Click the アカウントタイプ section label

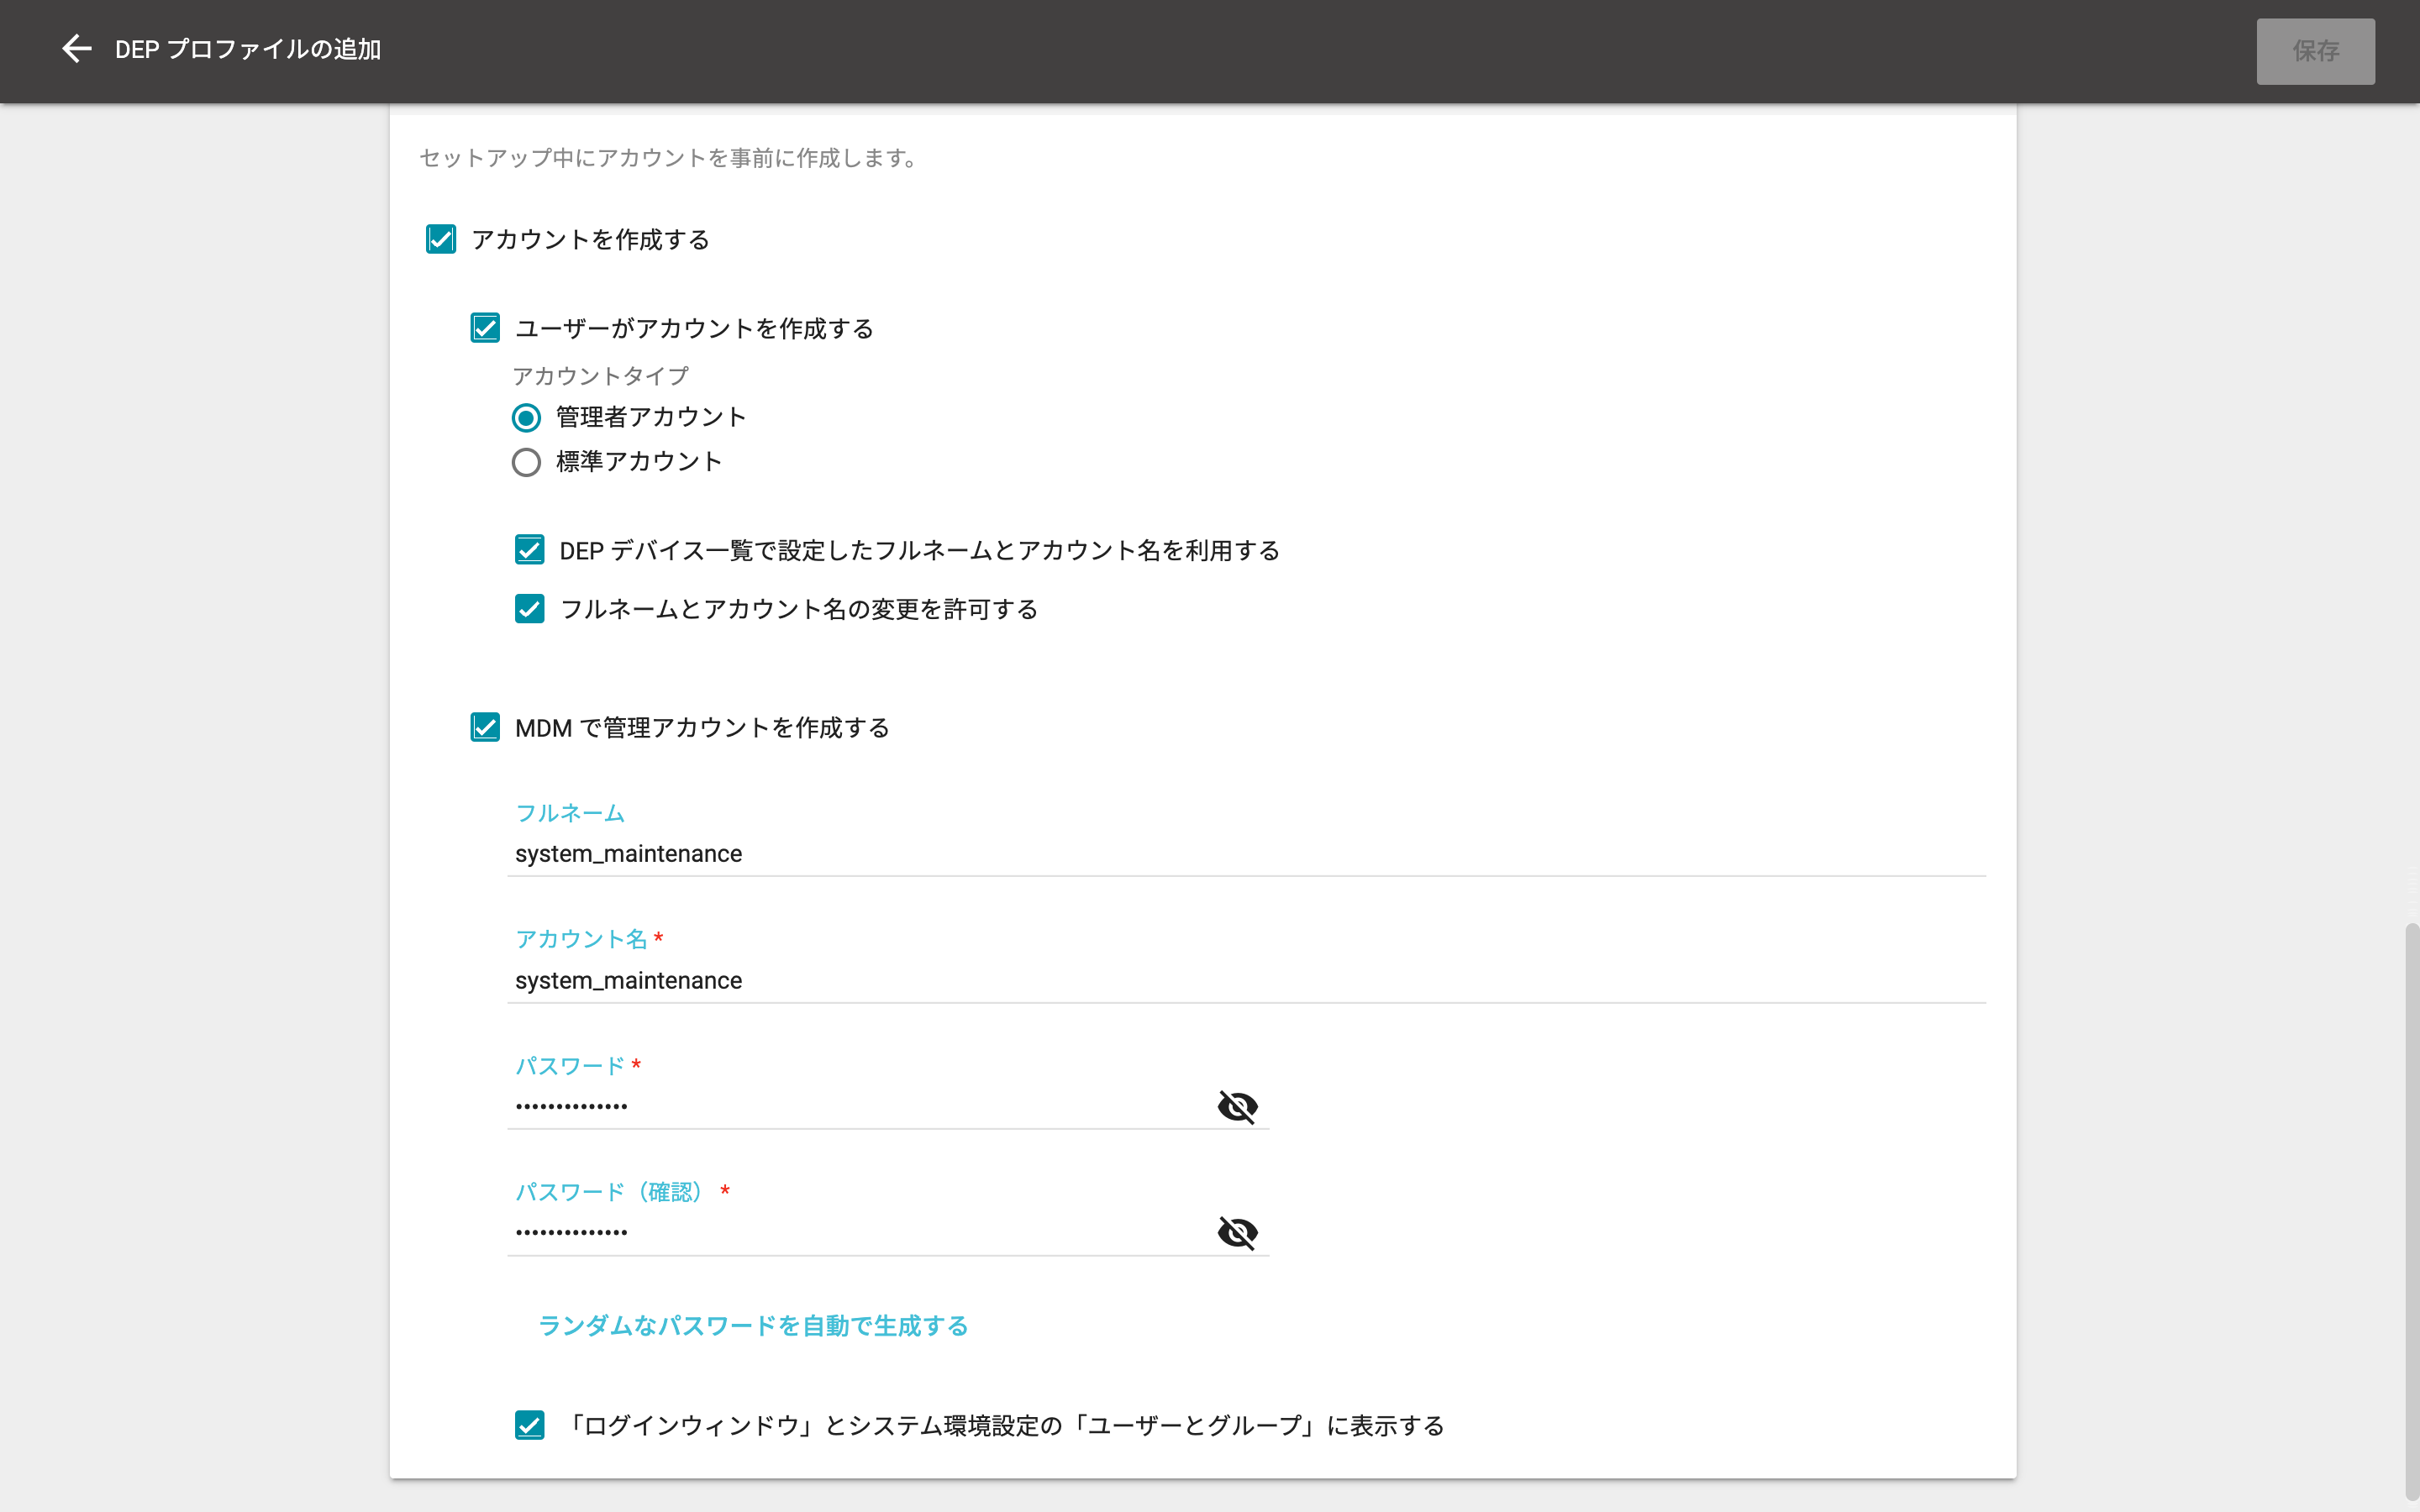600,376
